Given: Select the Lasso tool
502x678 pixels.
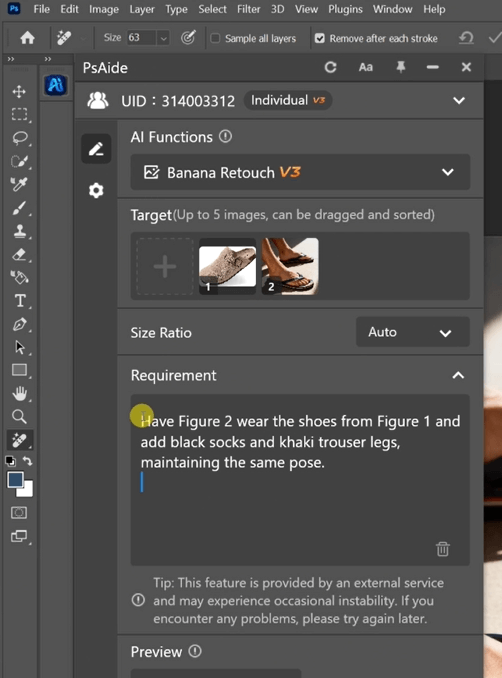Looking at the screenshot, I should pos(20,138).
